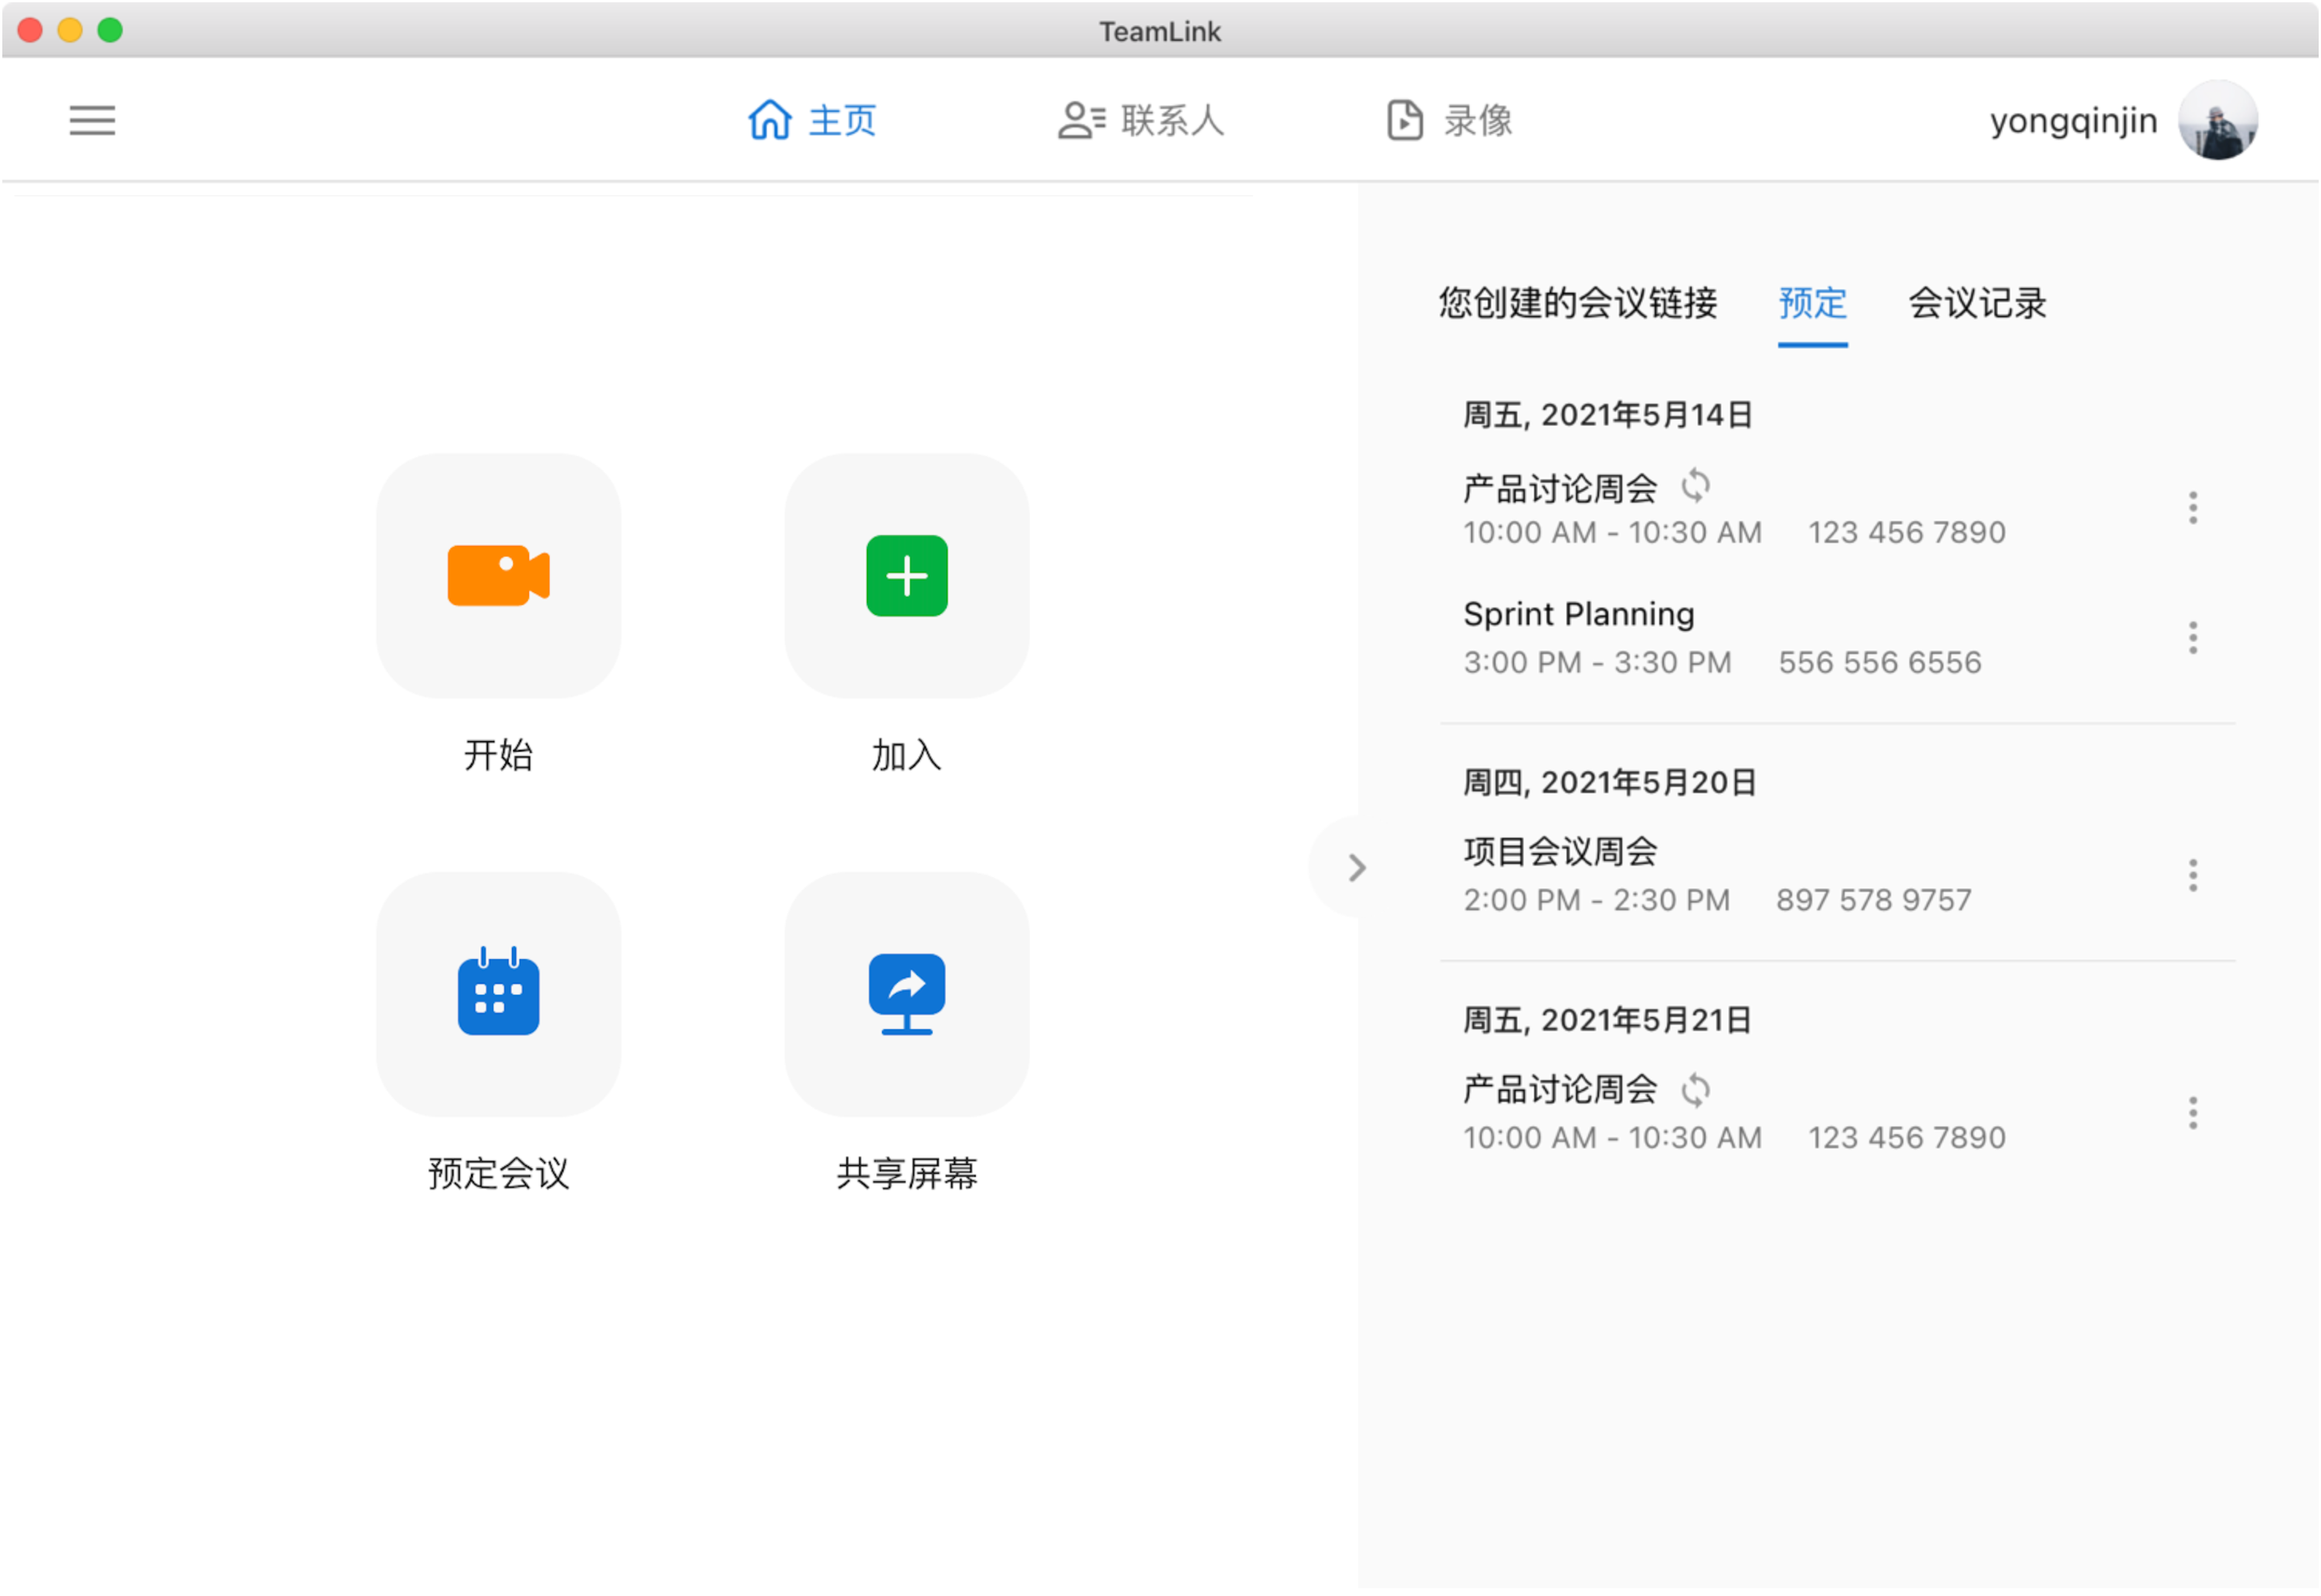The width and height of the screenshot is (2321, 1596).
Task: Switch to the 联系人 contacts tab
Action: (1141, 121)
